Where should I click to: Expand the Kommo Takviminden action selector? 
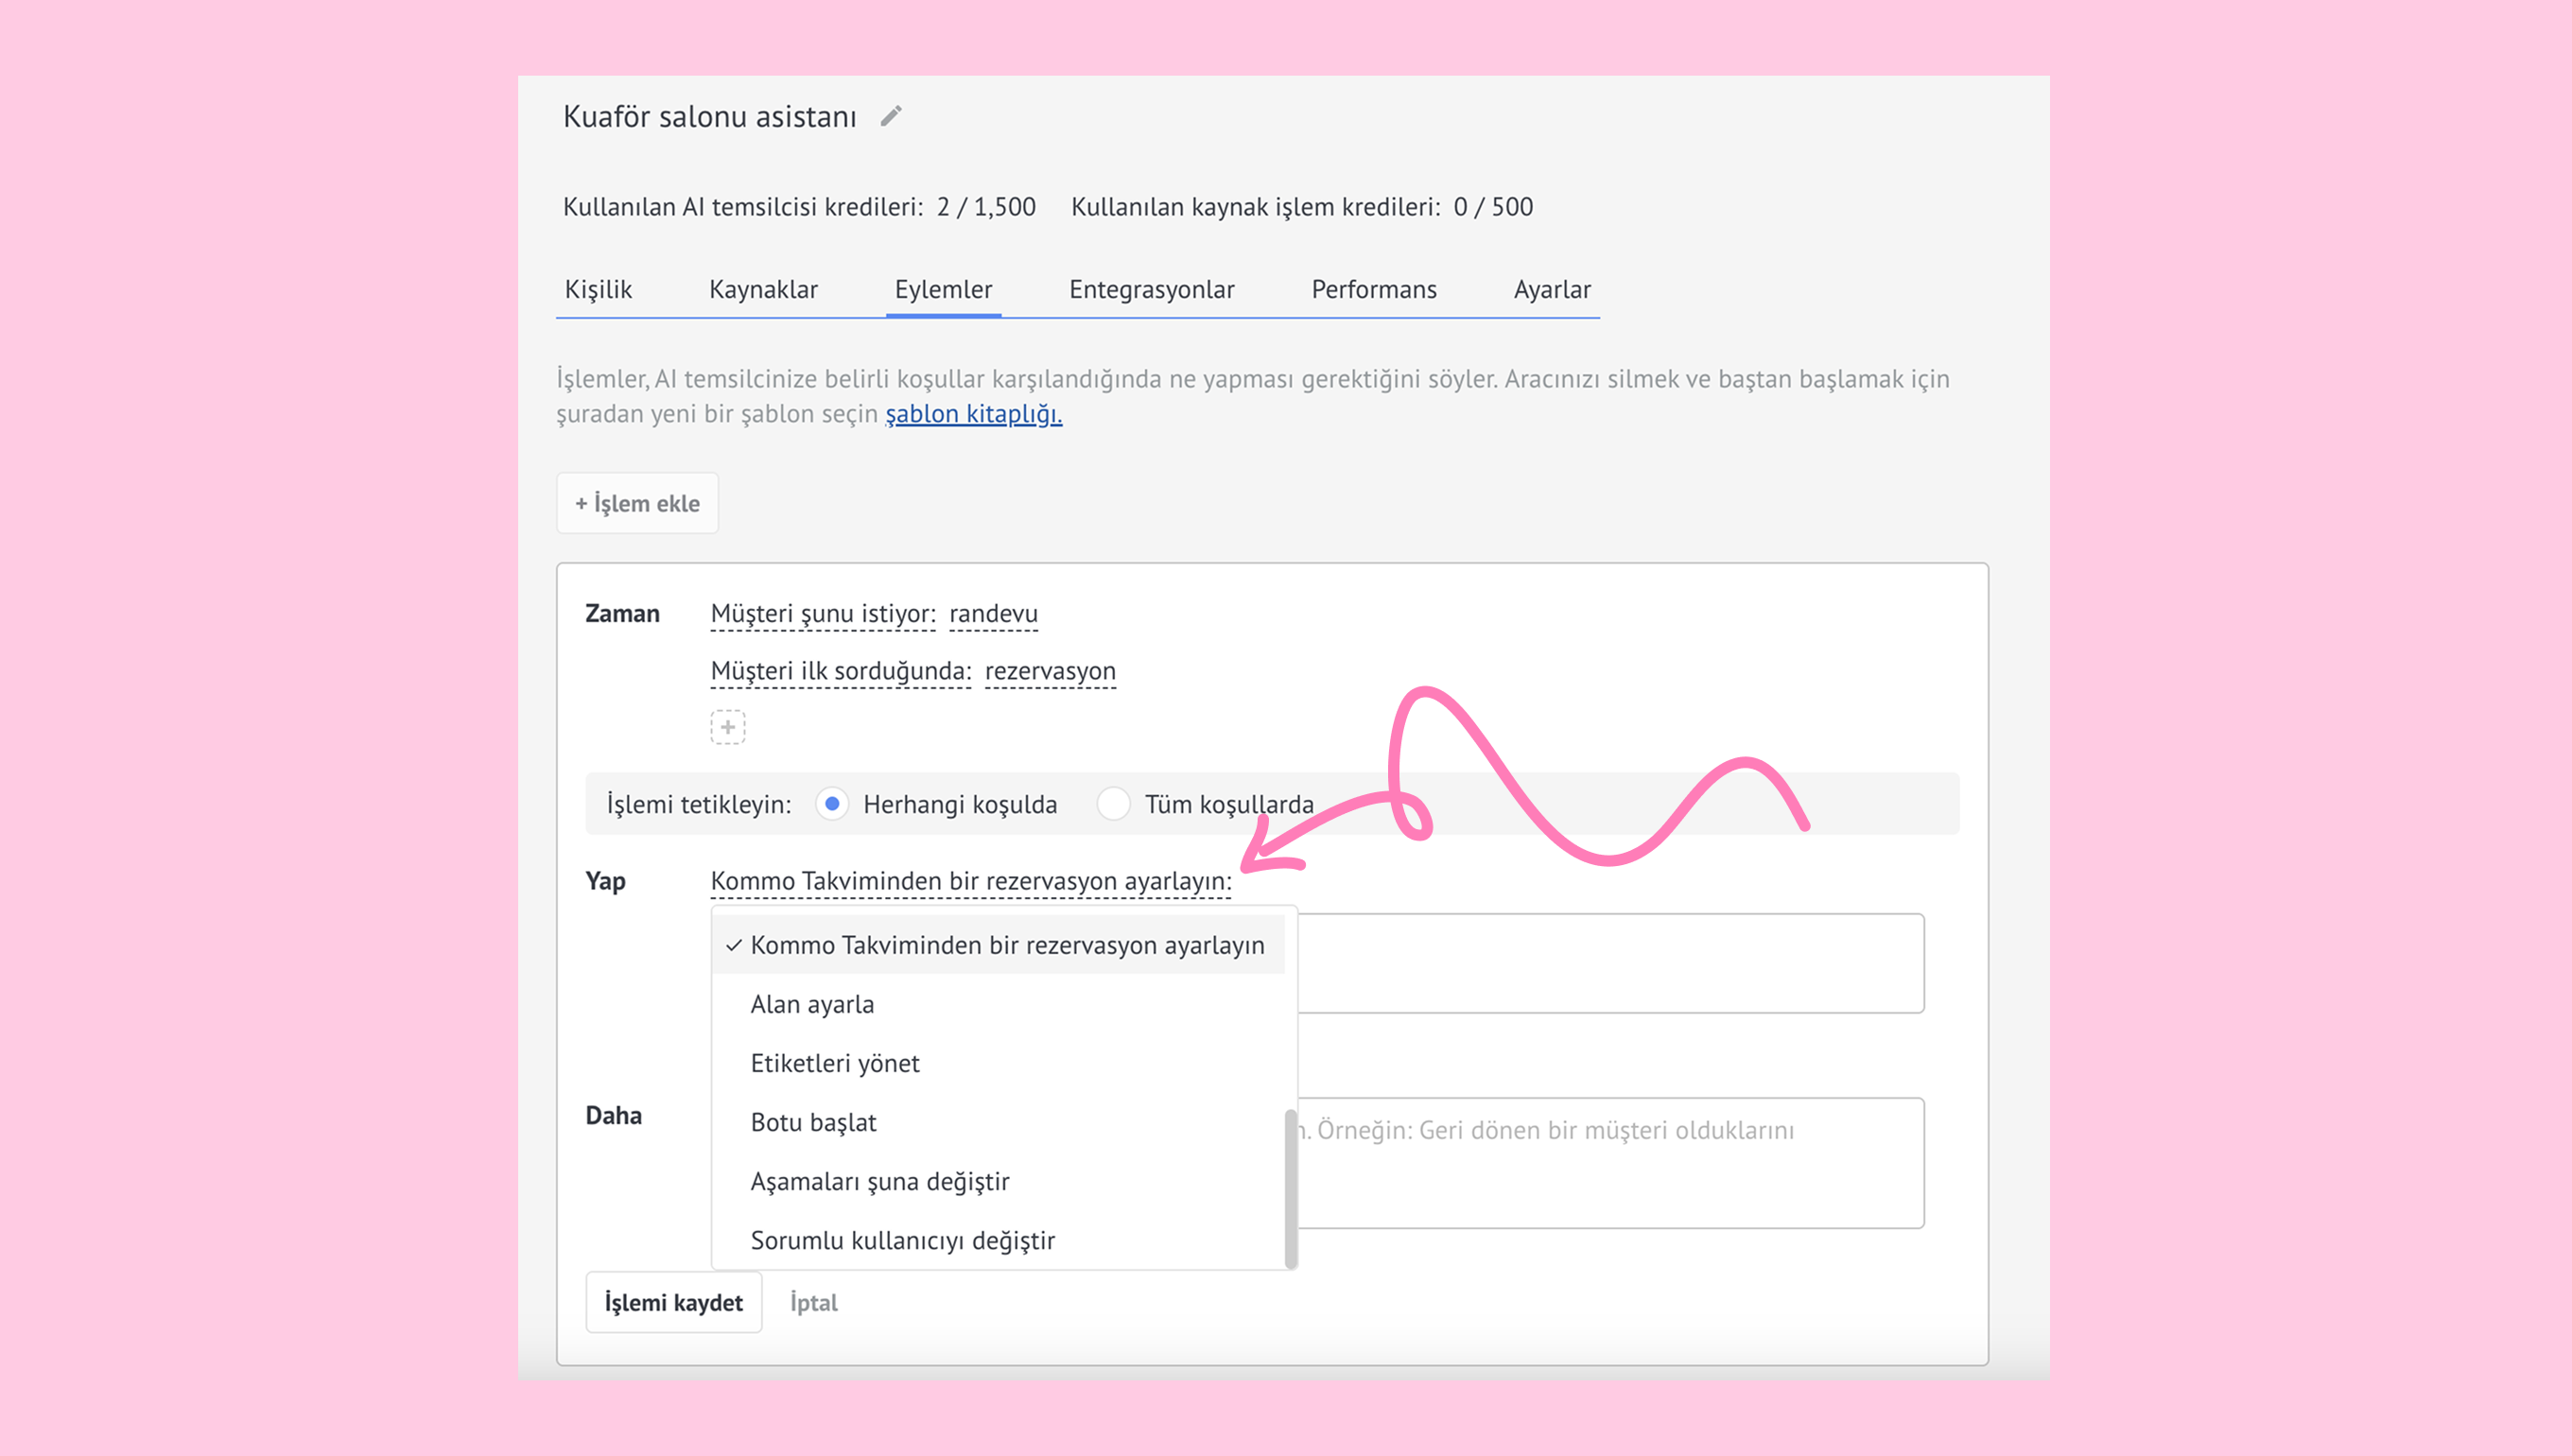coord(970,881)
